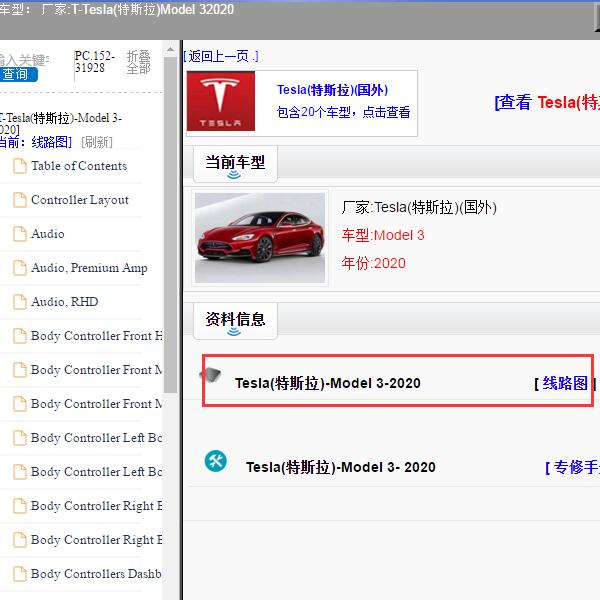
Task: Click the blue 查询 search button
Action: (18, 74)
